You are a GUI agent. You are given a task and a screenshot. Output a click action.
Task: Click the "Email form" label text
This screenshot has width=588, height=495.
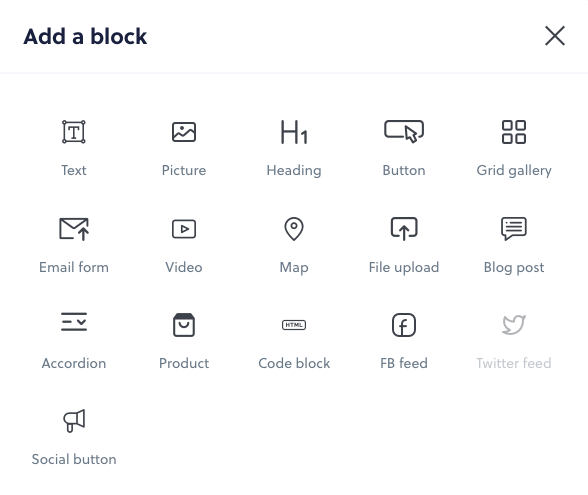click(x=74, y=267)
